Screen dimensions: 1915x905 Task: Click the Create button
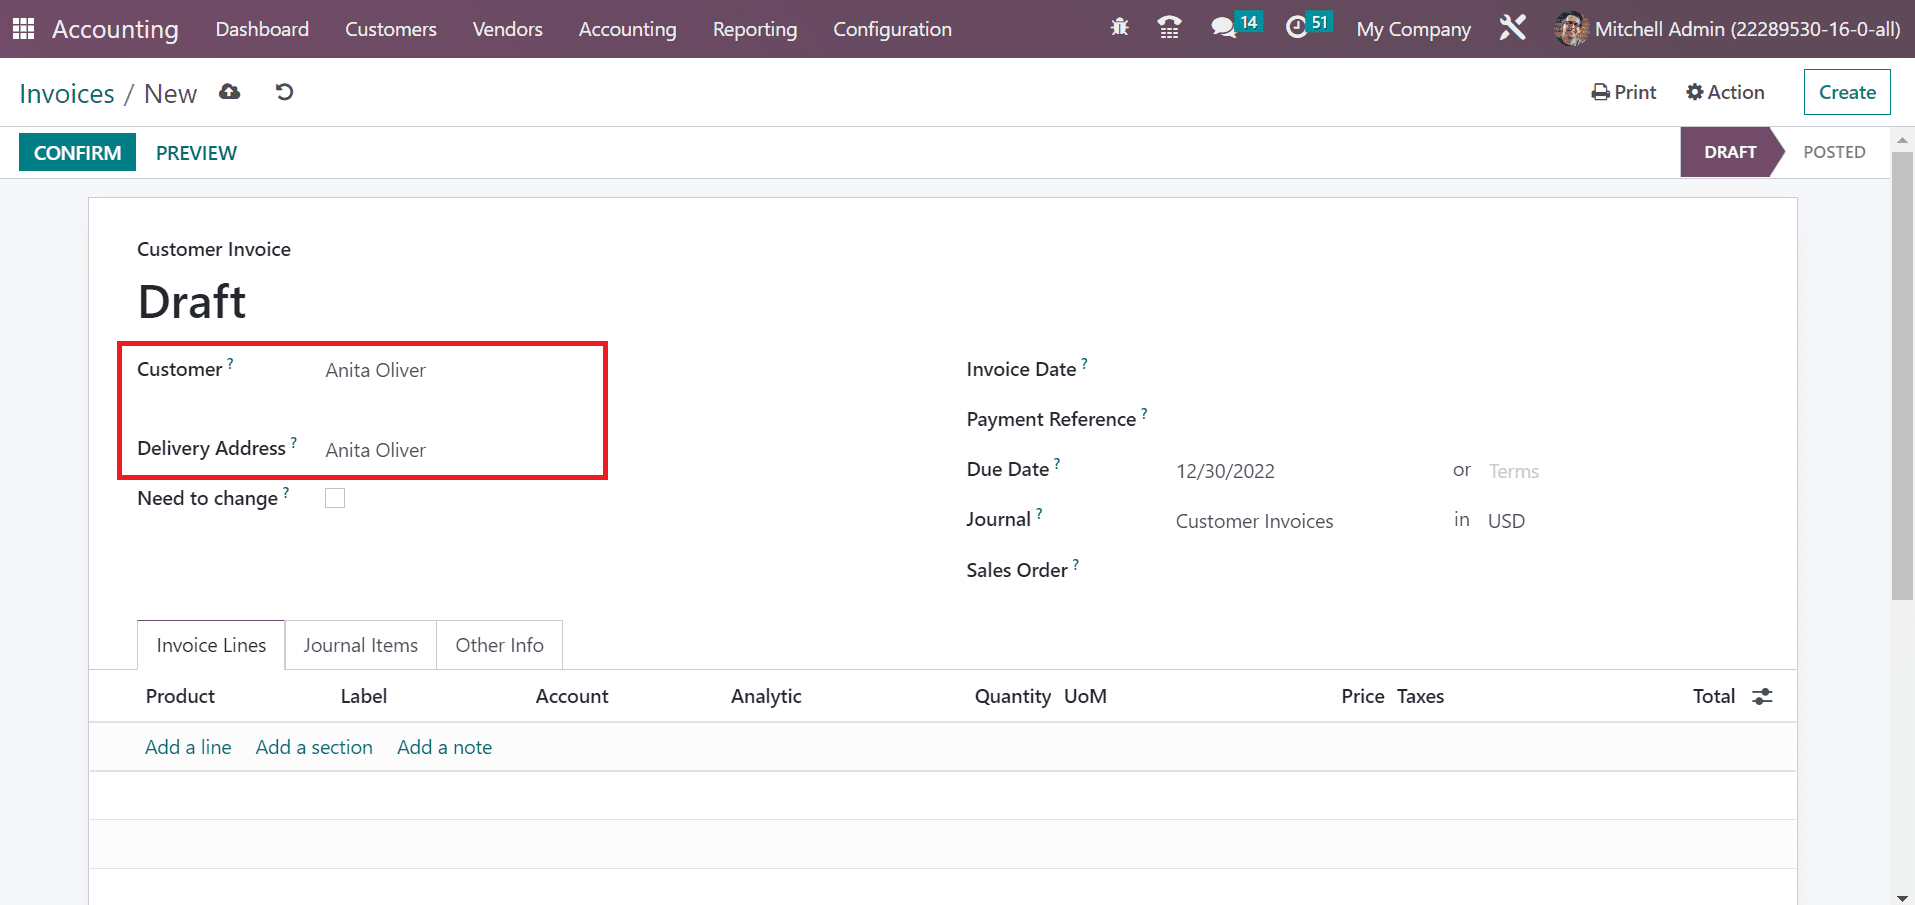pyautogui.click(x=1847, y=92)
